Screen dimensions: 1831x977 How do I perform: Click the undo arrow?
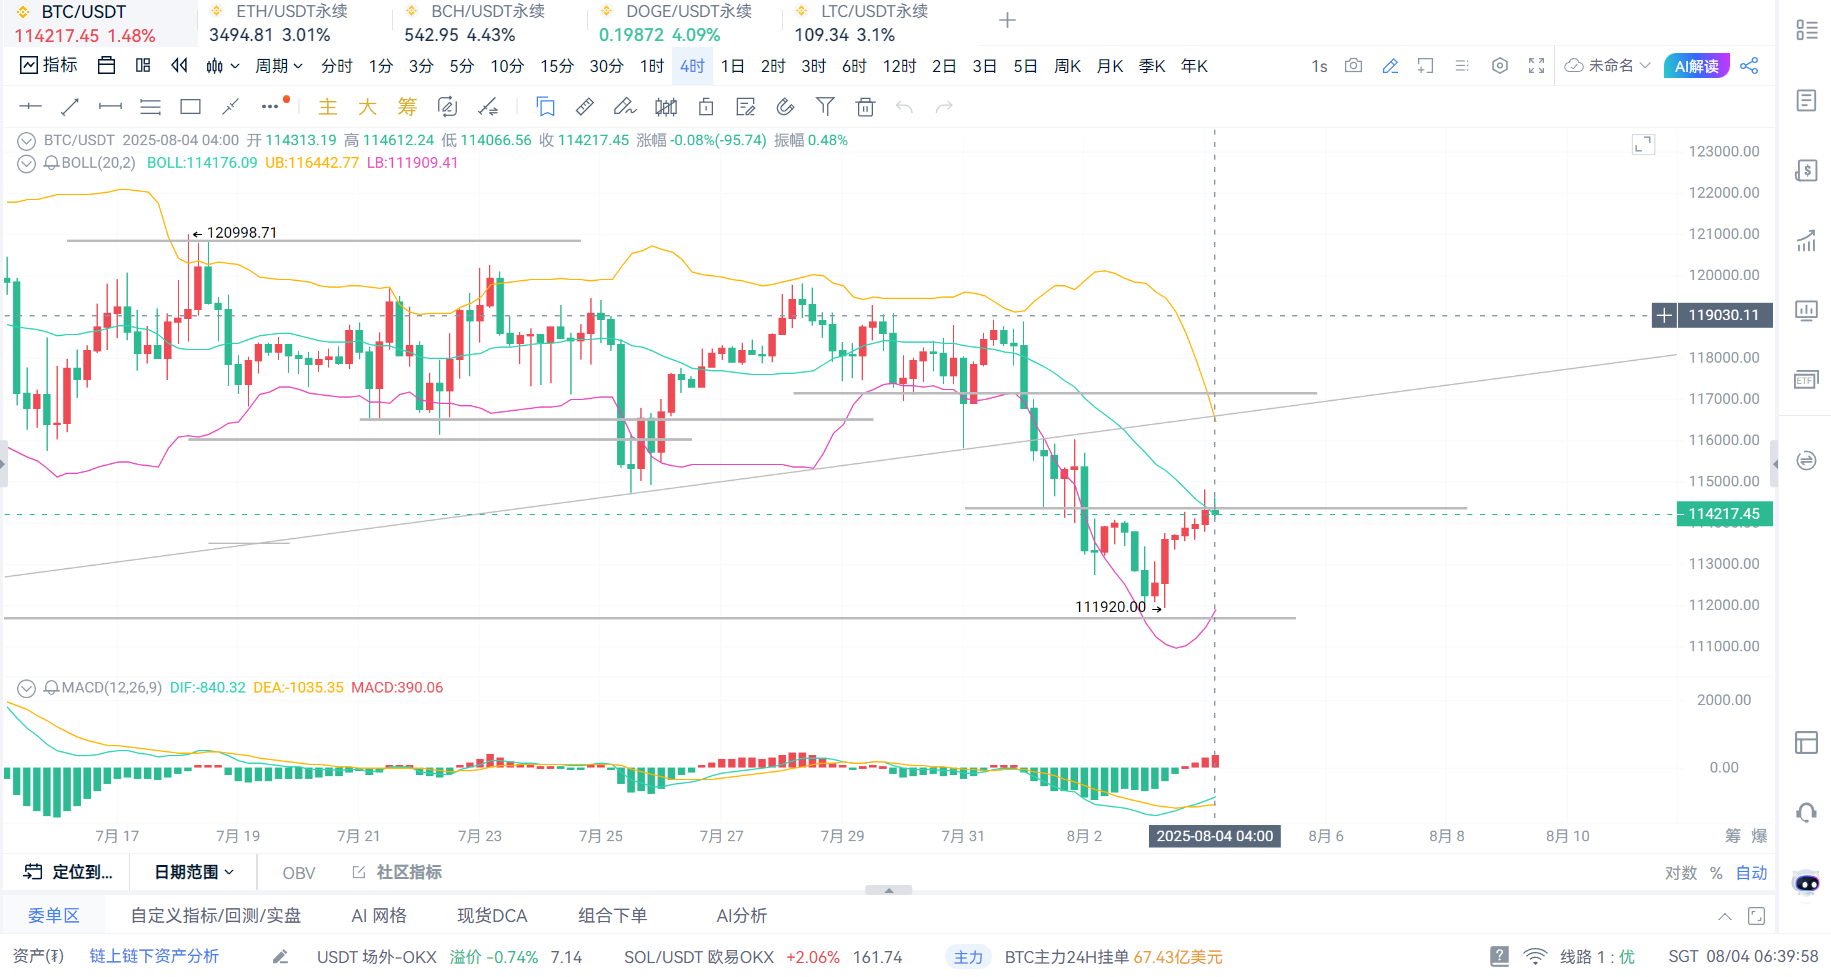coord(905,106)
